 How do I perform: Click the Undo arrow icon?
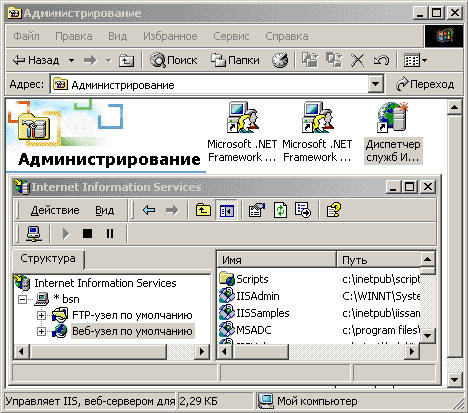[381, 61]
